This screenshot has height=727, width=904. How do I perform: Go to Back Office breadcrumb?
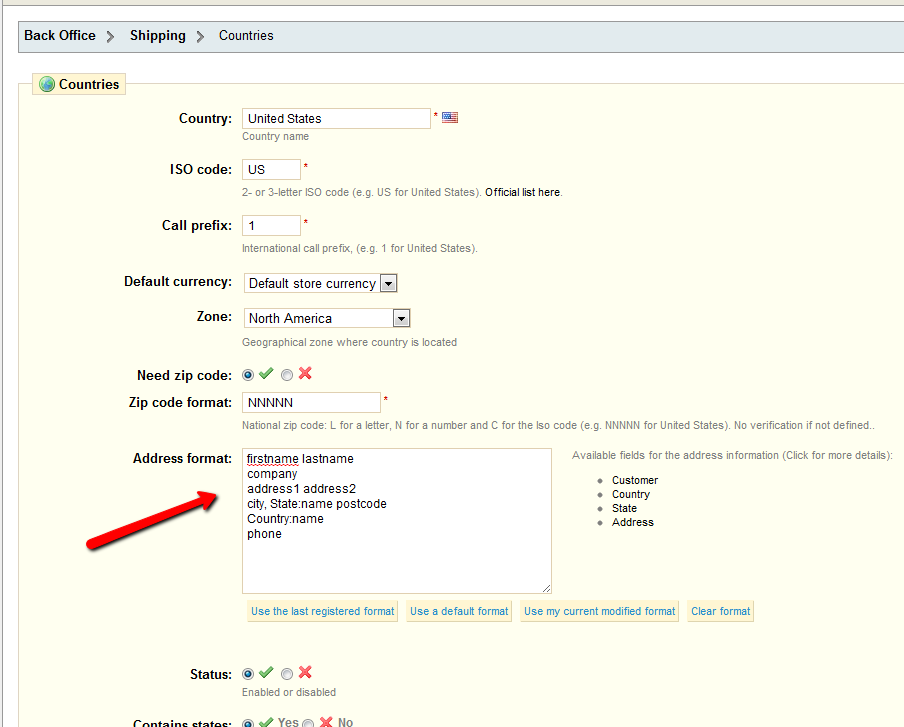(60, 36)
